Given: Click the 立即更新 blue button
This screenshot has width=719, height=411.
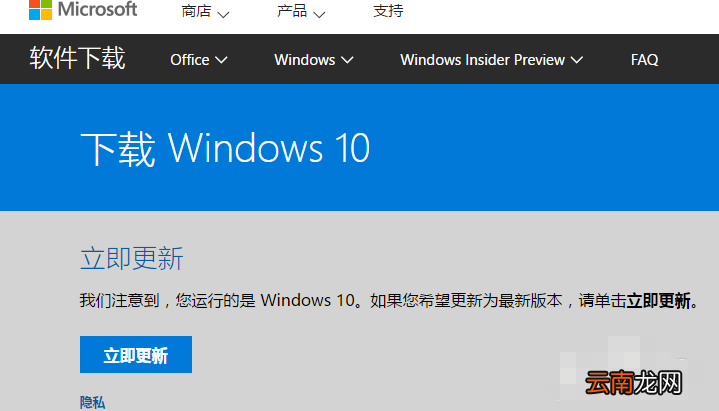Looking at the screenshot, I should [x=136, y=355].
